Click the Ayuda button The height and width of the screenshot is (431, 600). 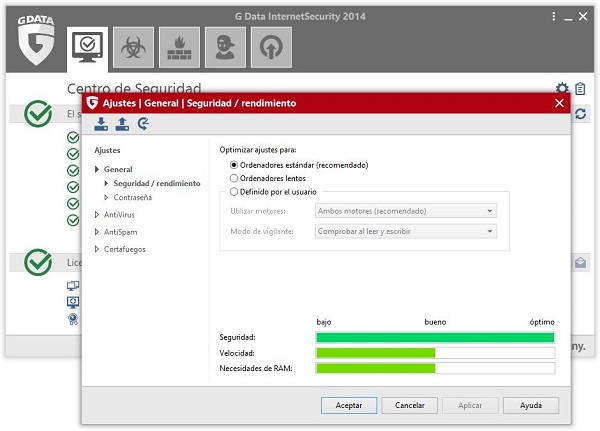(x=531, y=405)
